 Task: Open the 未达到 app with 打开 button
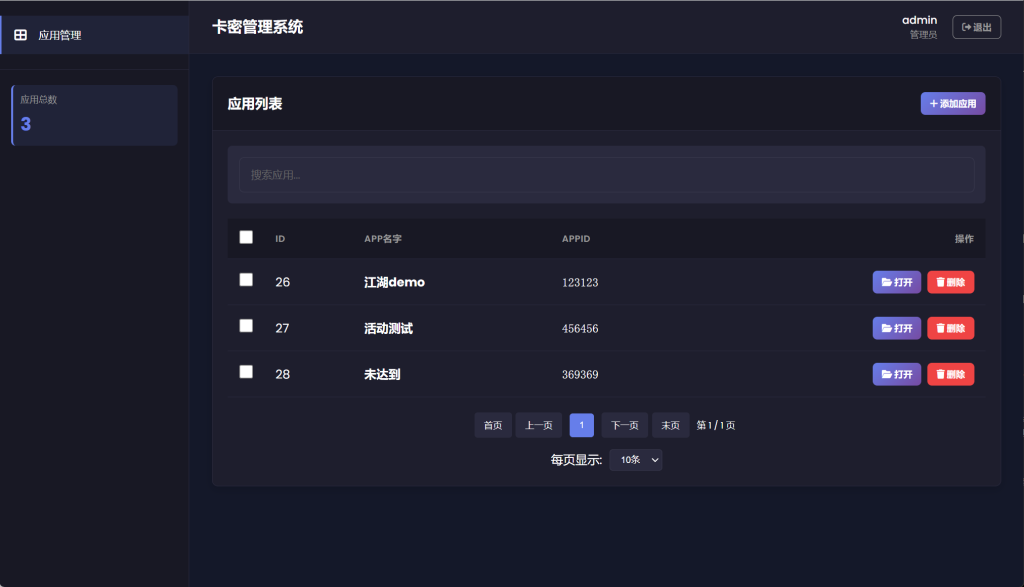coord(896,374)
